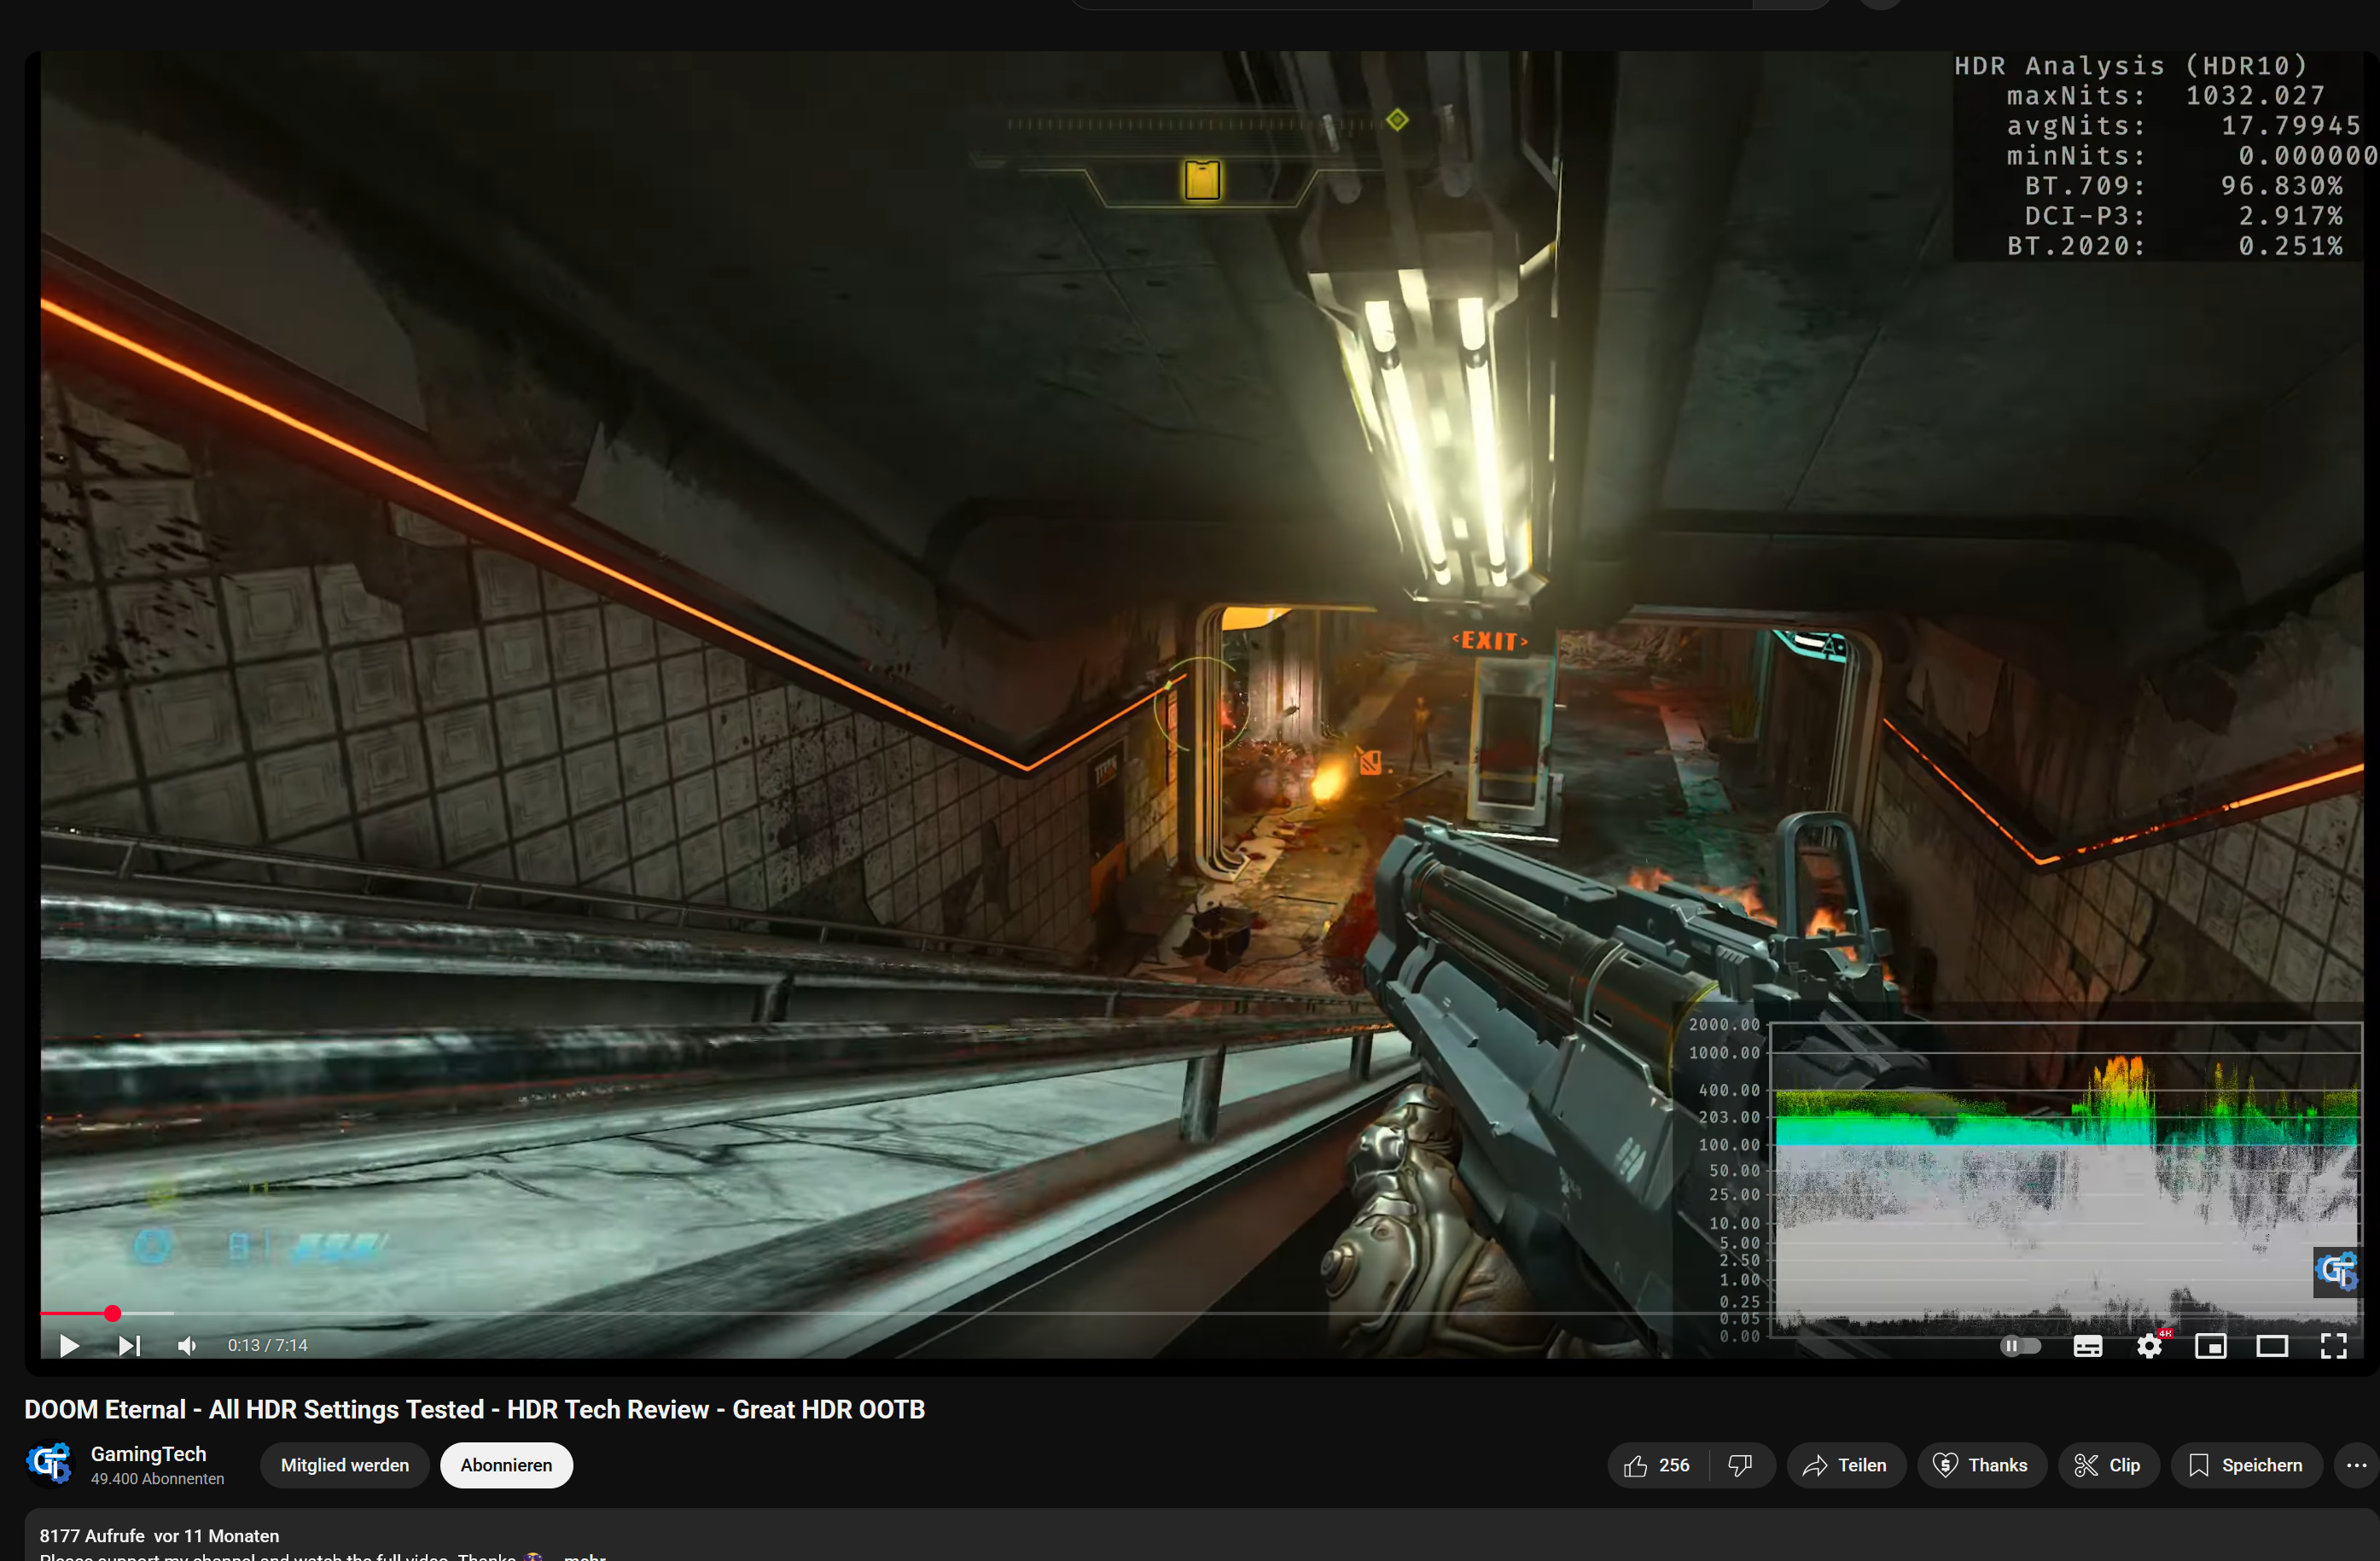This screenshot has height=1561, width=2380.
Task: Switch to miniplayer mode
Action: 2211,1345
